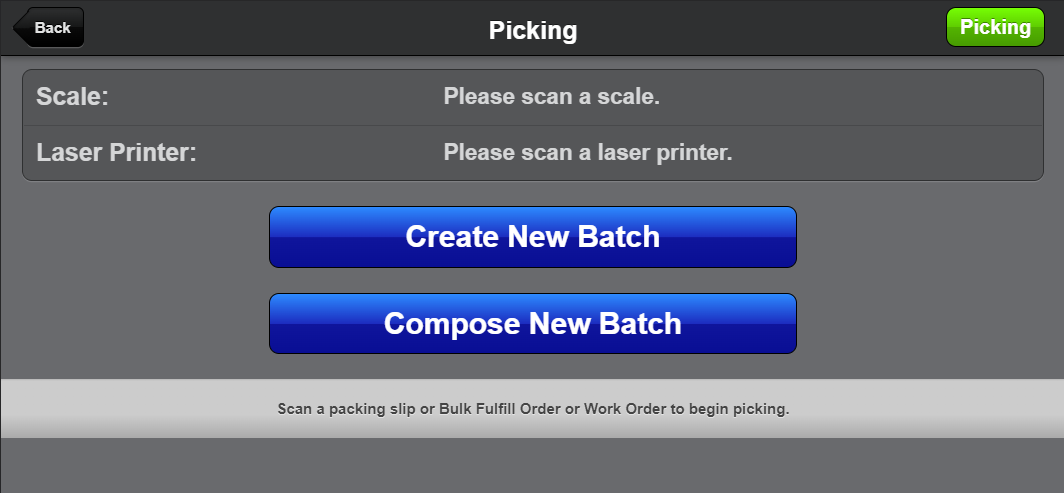Start a new batch with Create New Batch

tap(532, 237)
